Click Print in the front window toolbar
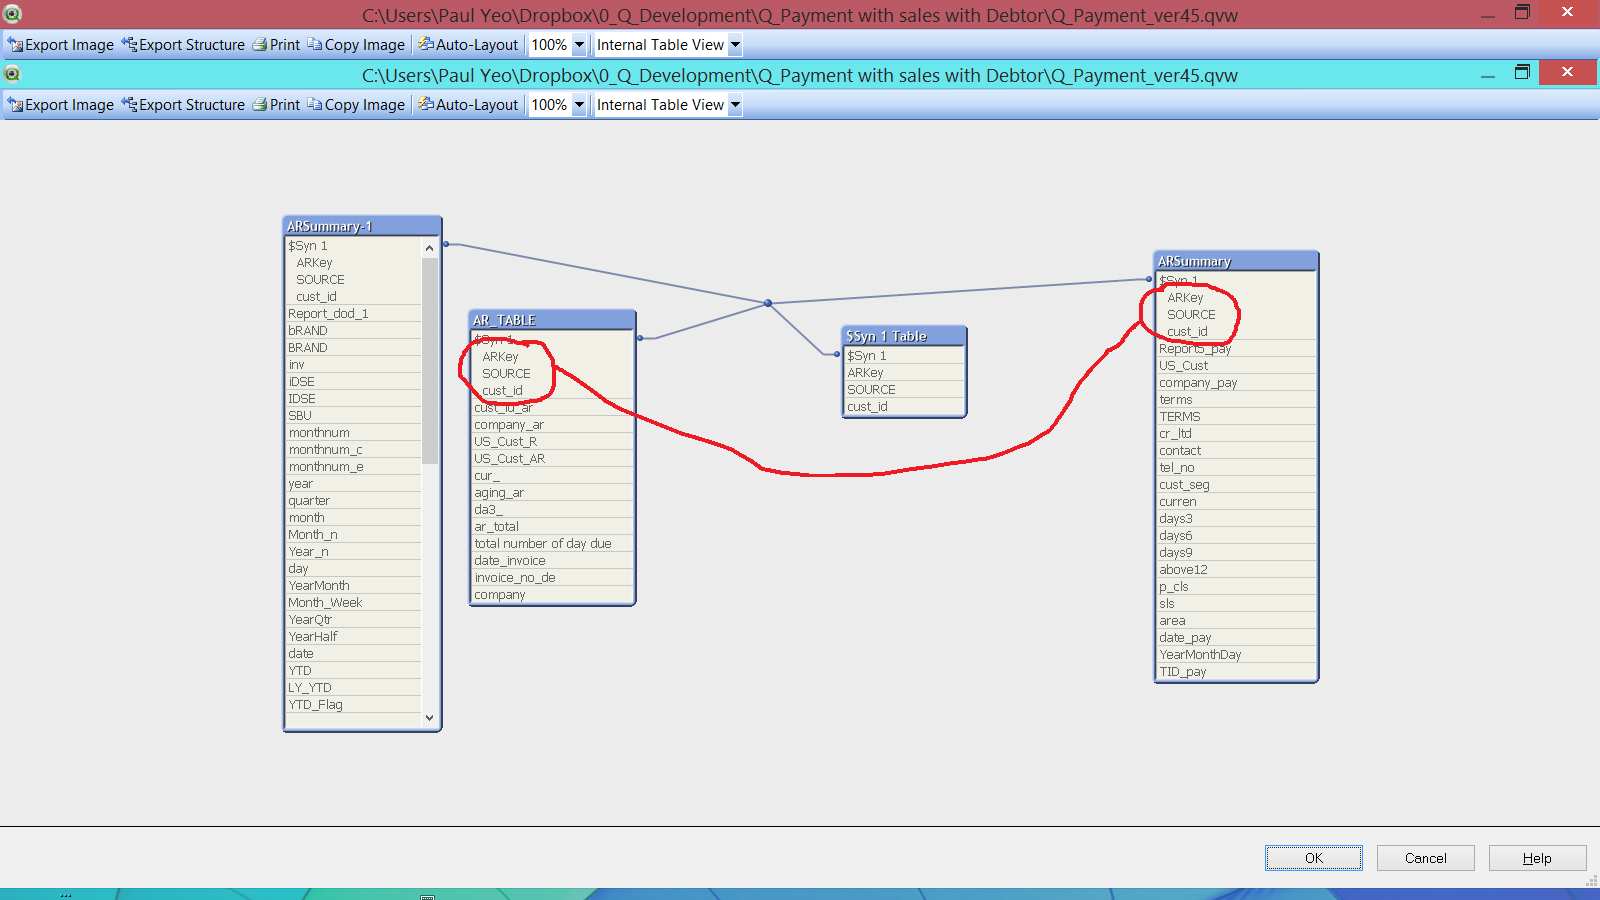 click(276, 105)
